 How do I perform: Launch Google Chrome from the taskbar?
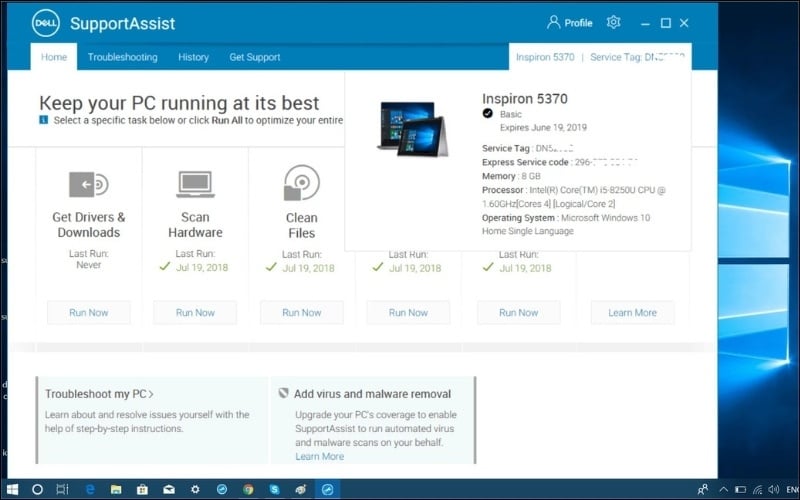pyautogui.click(x=248, y=490)
